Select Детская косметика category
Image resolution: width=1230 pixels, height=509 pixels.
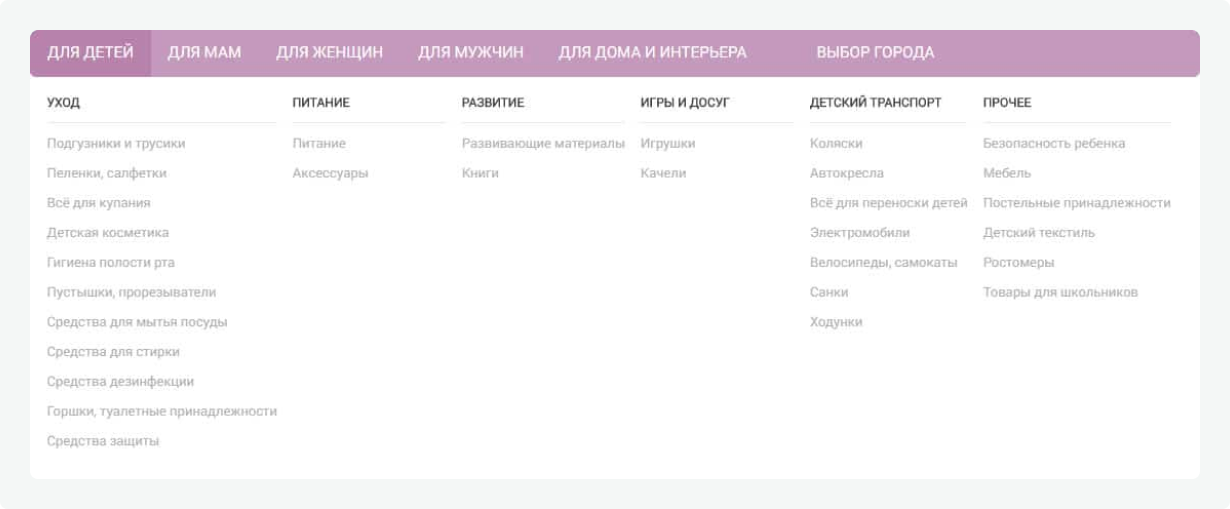click(x=108, y=233)
